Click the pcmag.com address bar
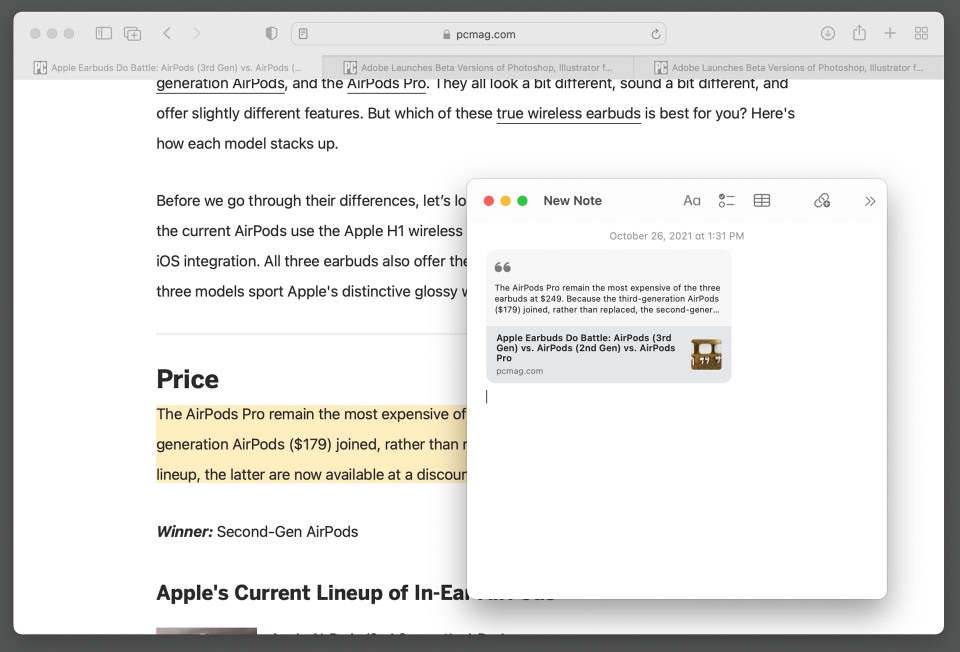Image resolution: width=960 pixels, height=652 pixels. 479,34
